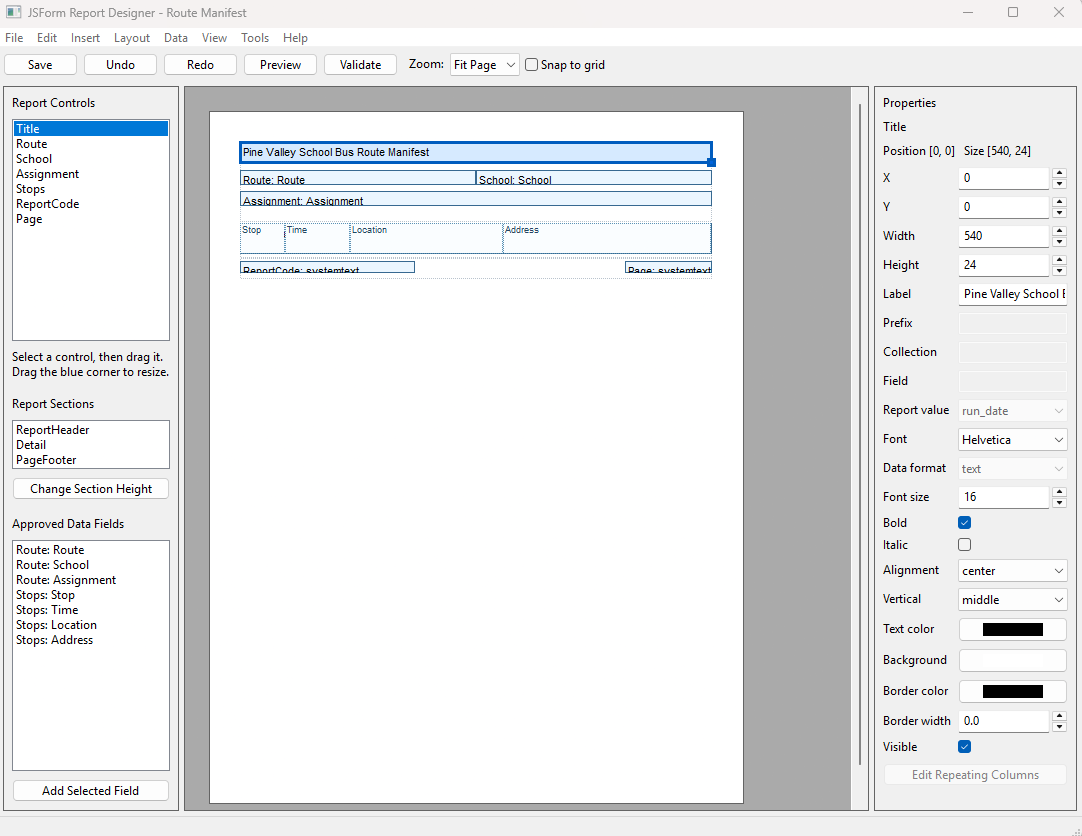Decrease Y value with down stepper arrow
This screenshot has height=836, width=1082.
(1059, 212)
